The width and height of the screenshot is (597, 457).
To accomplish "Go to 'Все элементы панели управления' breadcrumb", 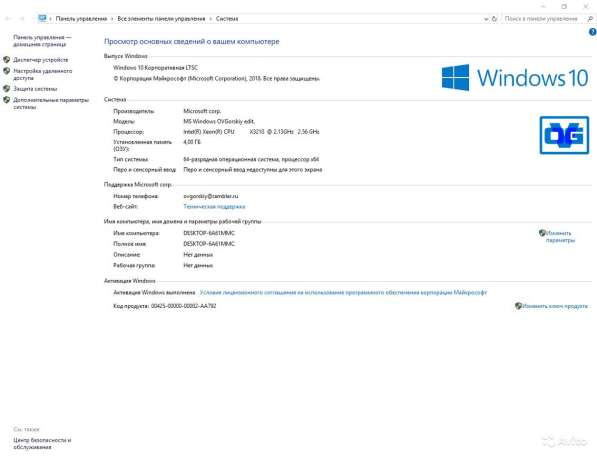I will [161, 19].
